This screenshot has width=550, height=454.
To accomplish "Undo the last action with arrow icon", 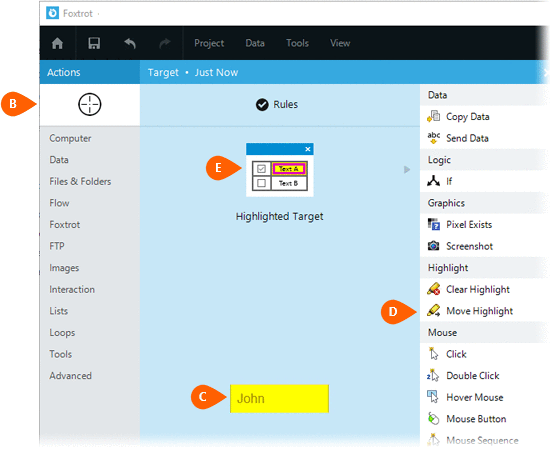I will (130, 43).
